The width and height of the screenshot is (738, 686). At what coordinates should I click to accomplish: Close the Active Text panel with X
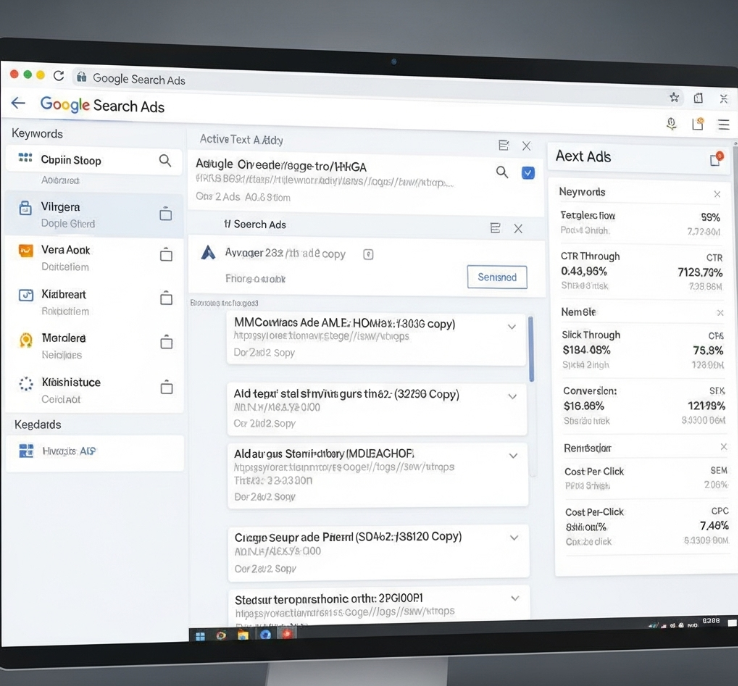tap(527, 146)
